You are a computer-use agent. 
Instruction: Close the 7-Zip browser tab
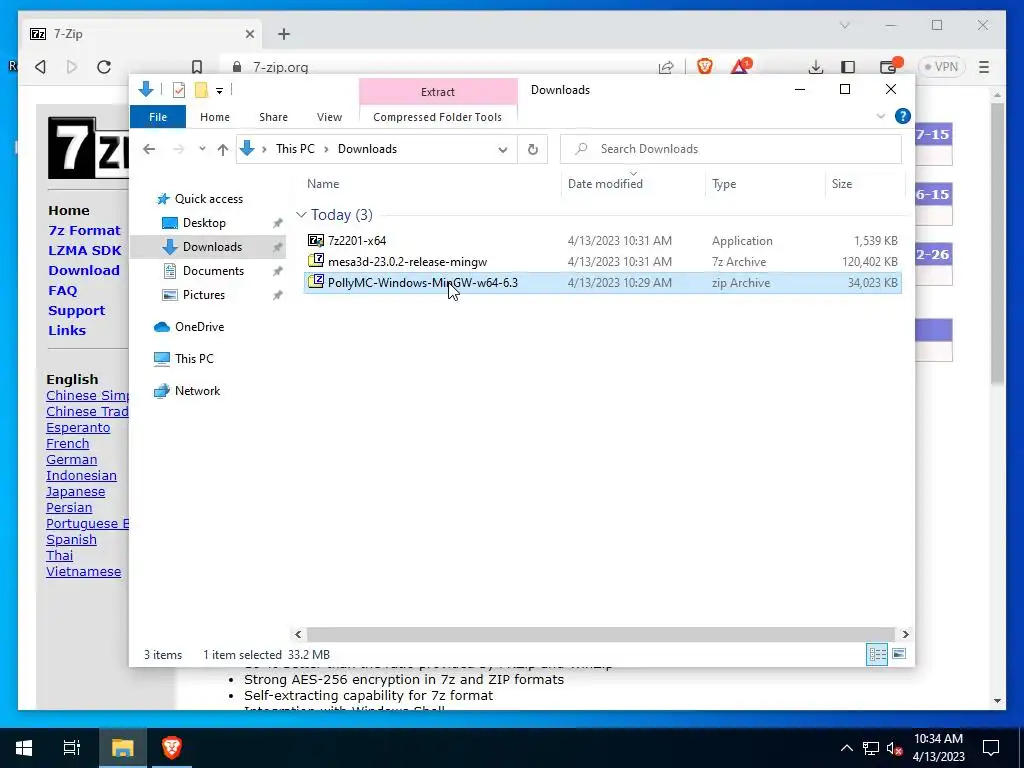pos(249,34)
